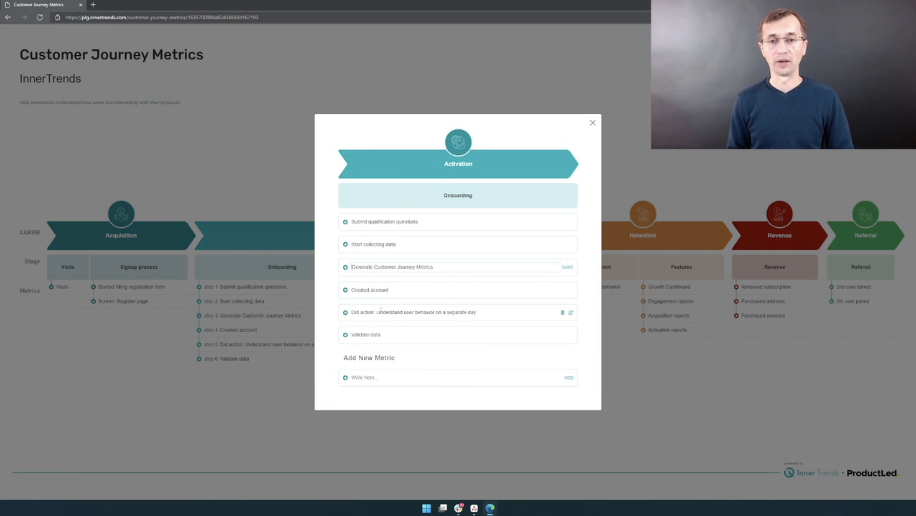Select the 'Created account' metric row
916x516 pixels.
coord(458,290)
